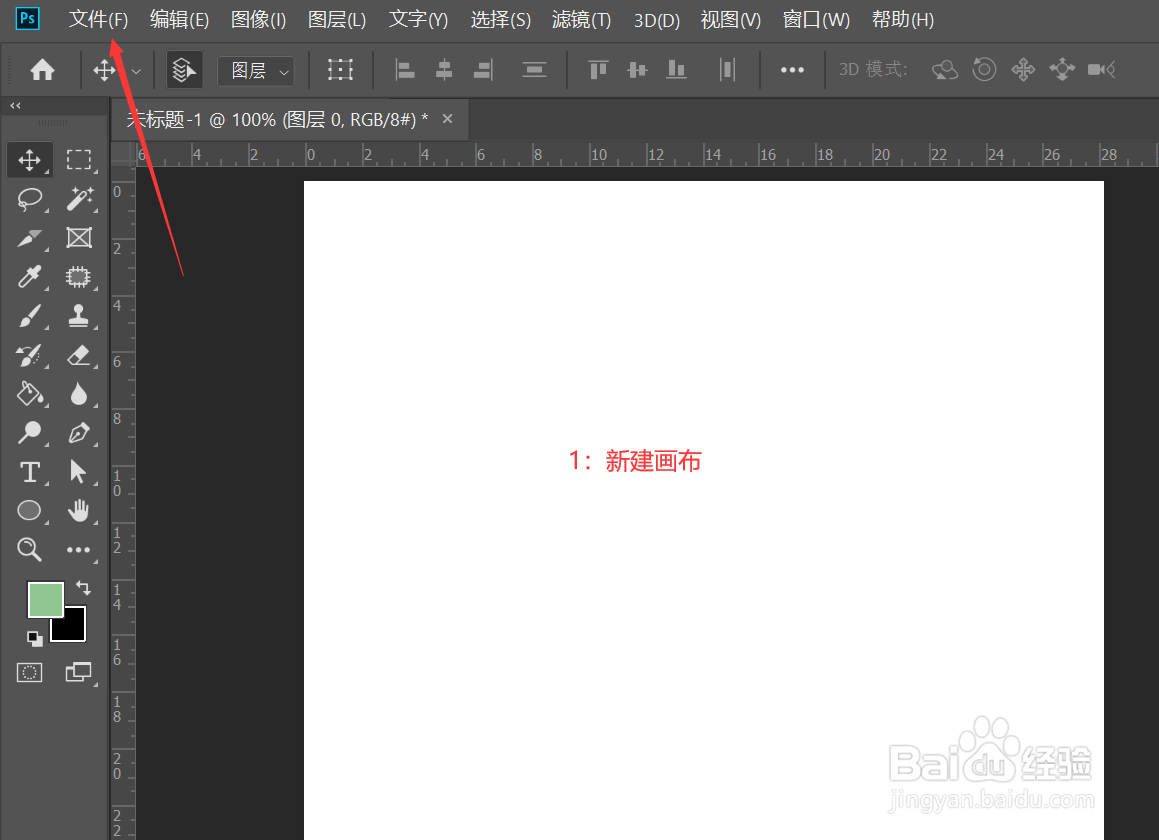Select the Hand tool
1159x840 pixels.
coord(78,510)
